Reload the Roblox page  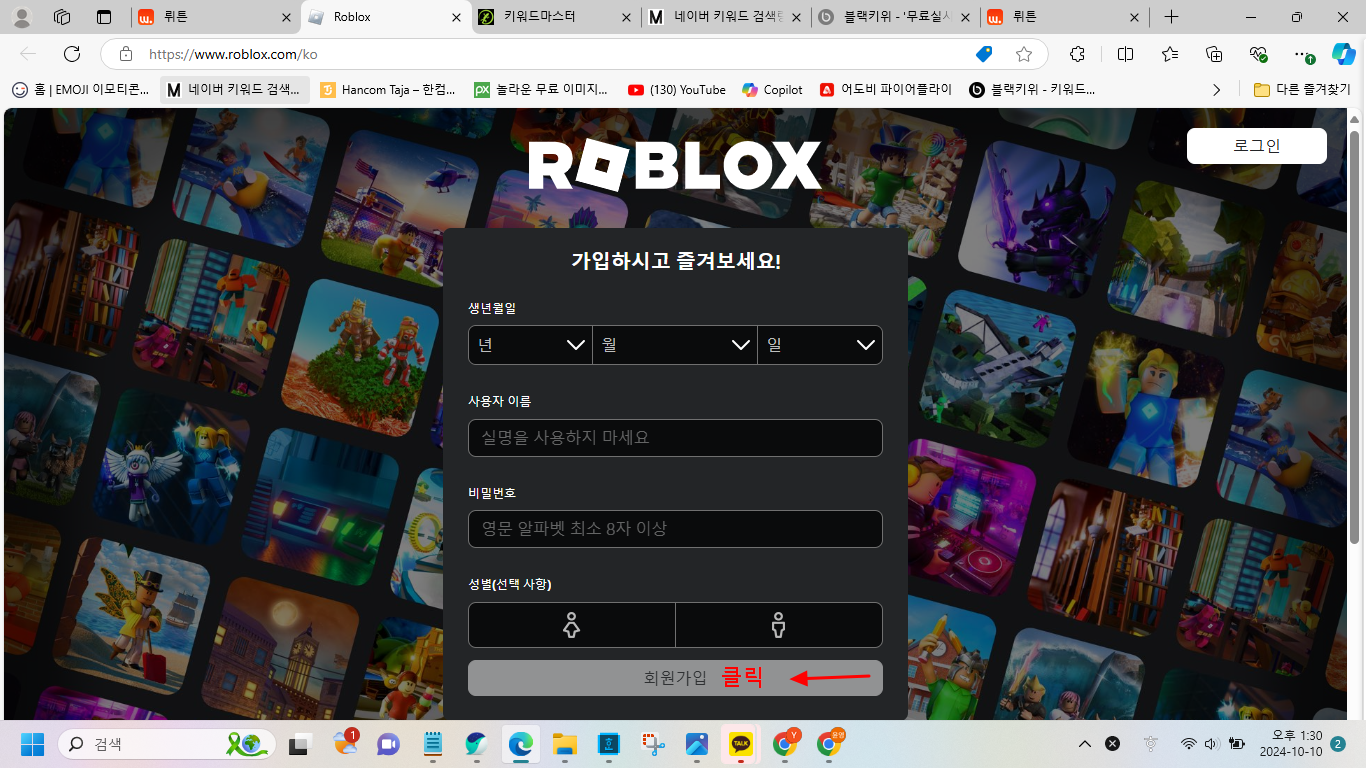click(72, 54)
